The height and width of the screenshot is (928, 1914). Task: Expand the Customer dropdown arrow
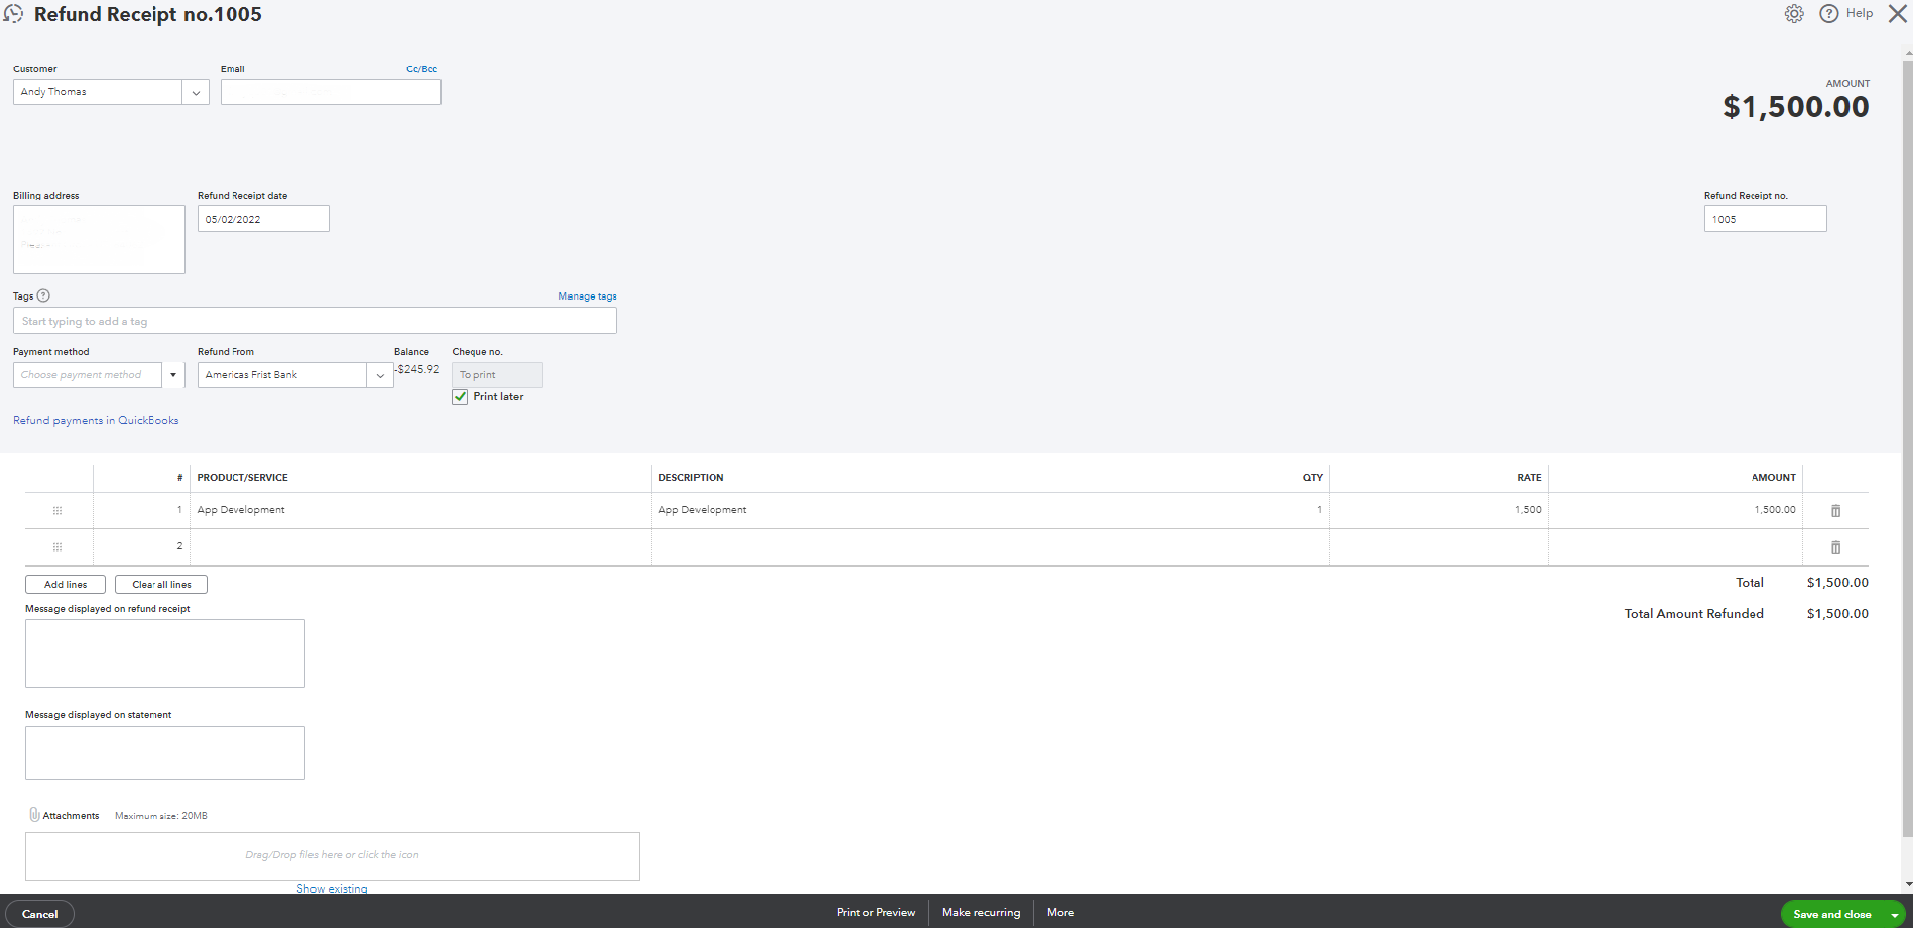196,92
